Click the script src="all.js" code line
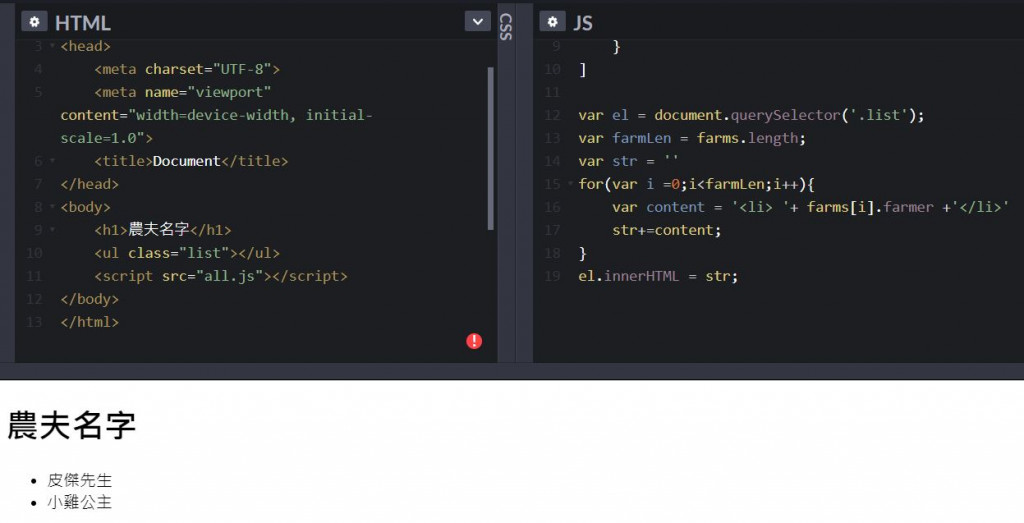Screen dimensions: 1024x523 [x=221, y=276]
